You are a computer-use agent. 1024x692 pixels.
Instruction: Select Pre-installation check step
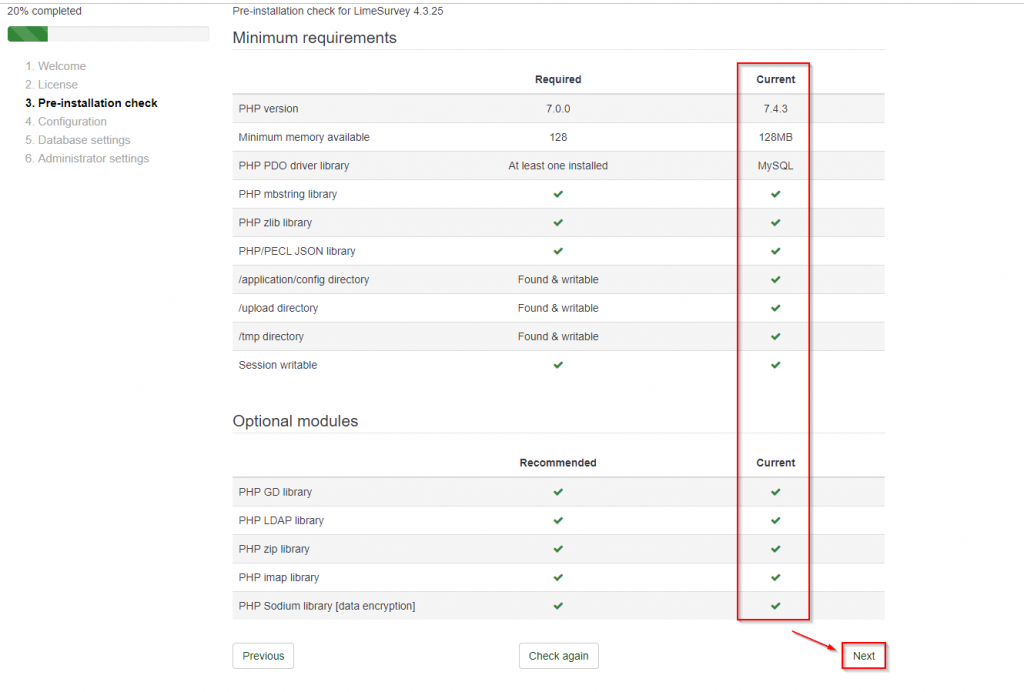tap(91, 103)
